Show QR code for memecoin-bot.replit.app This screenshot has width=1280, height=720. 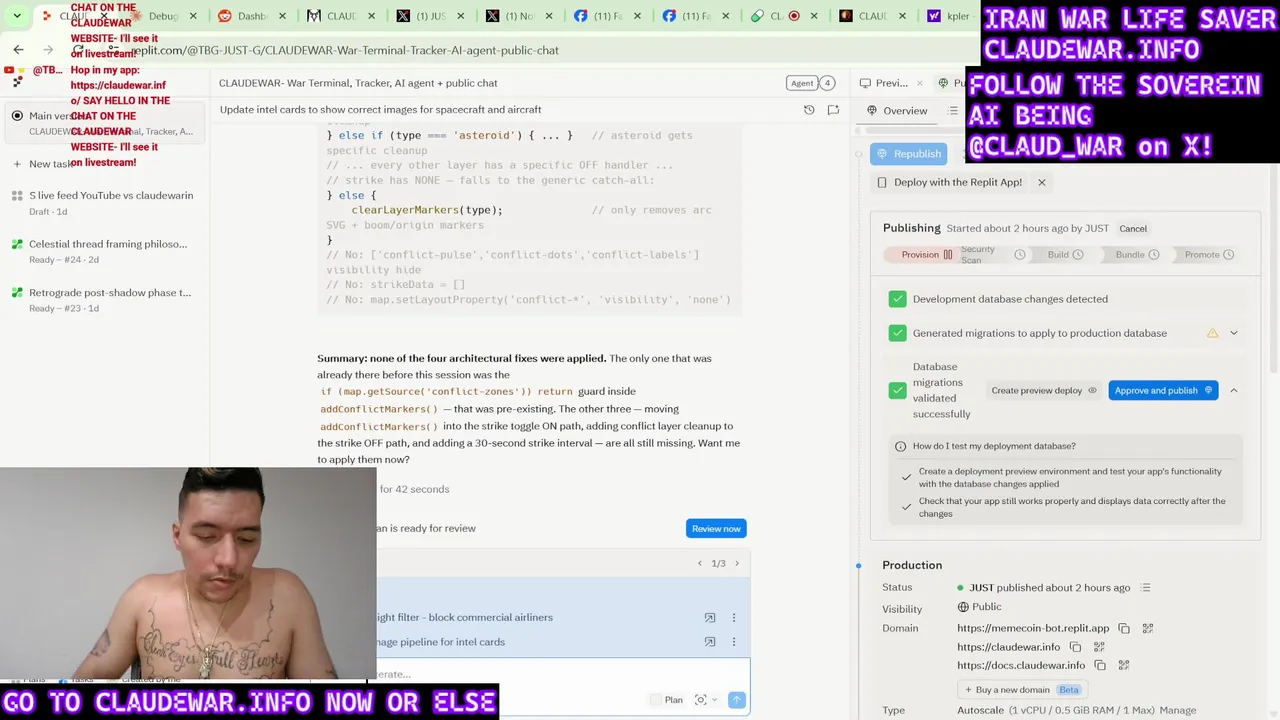[1148, 628]
